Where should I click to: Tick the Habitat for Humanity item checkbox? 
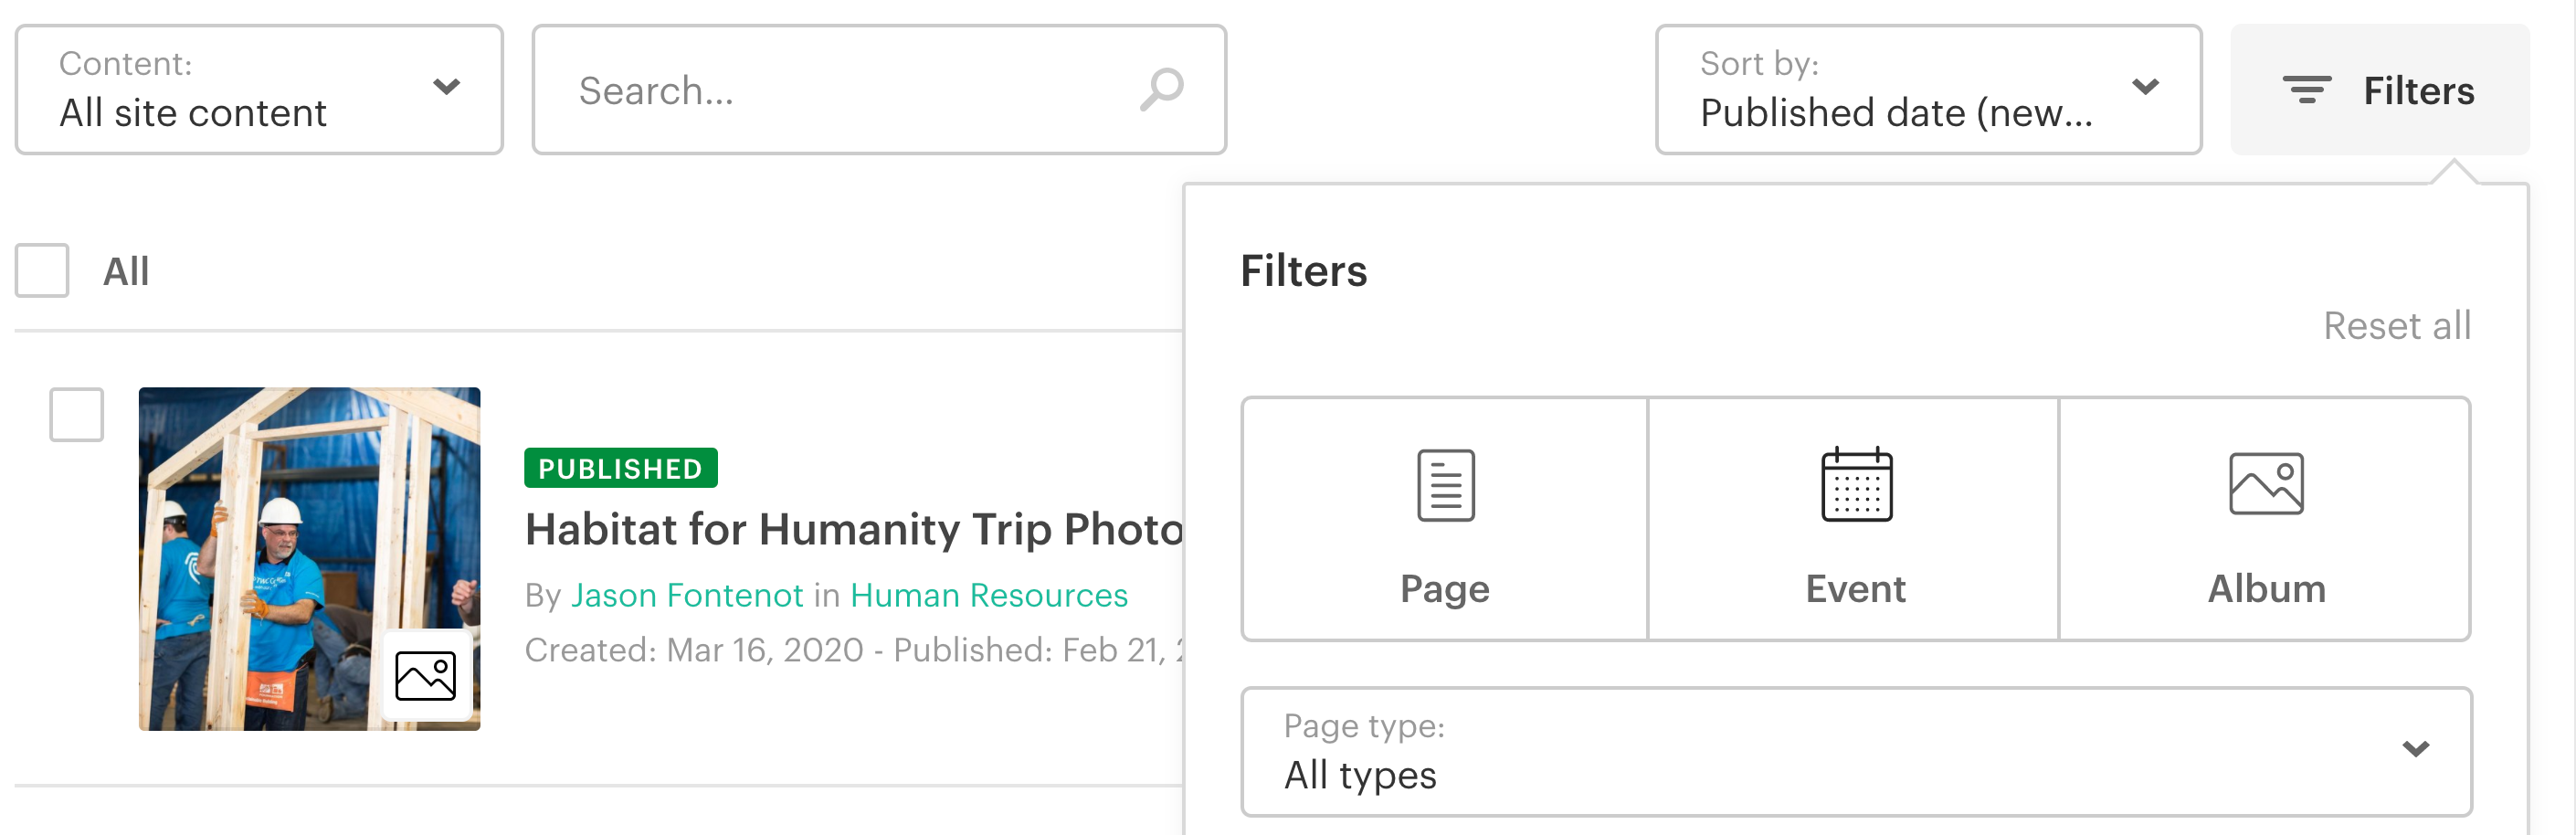(77, 414)
